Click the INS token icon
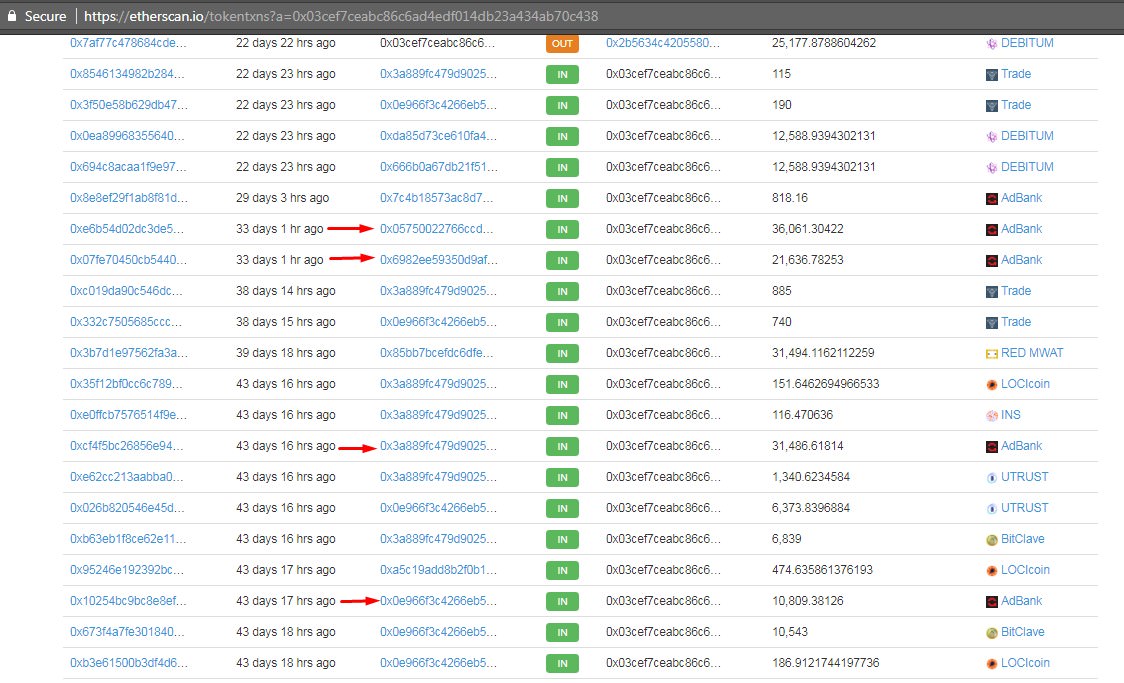 click(x=991, y=416)
